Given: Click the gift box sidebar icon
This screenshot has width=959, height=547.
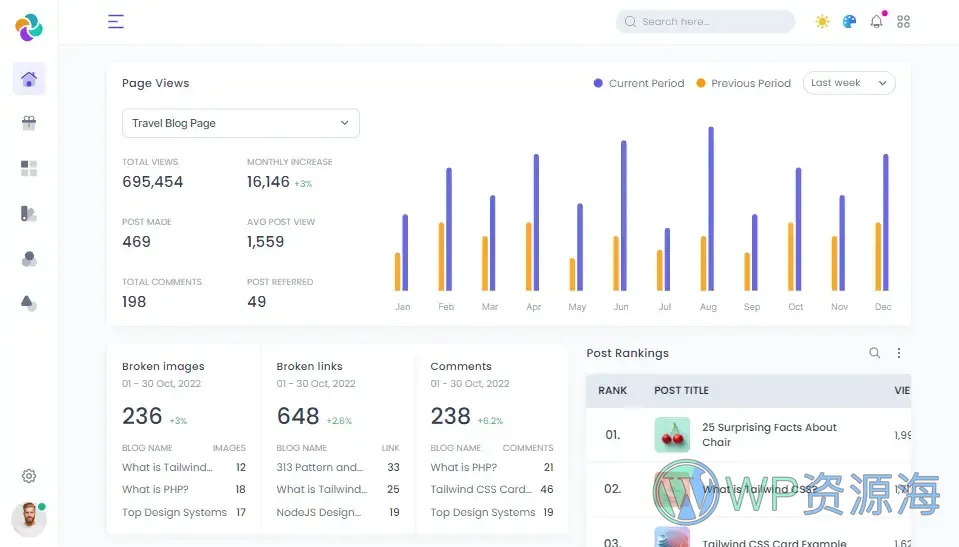Looking at the screenshot, I should point(29,123).
